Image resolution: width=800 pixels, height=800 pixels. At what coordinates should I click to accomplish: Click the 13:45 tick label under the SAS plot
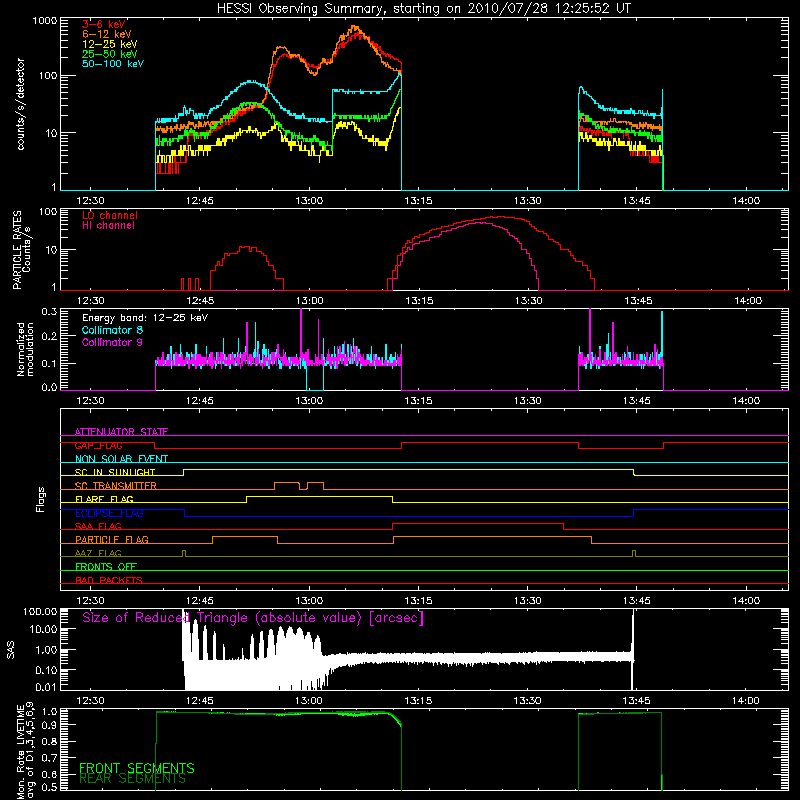637,701
